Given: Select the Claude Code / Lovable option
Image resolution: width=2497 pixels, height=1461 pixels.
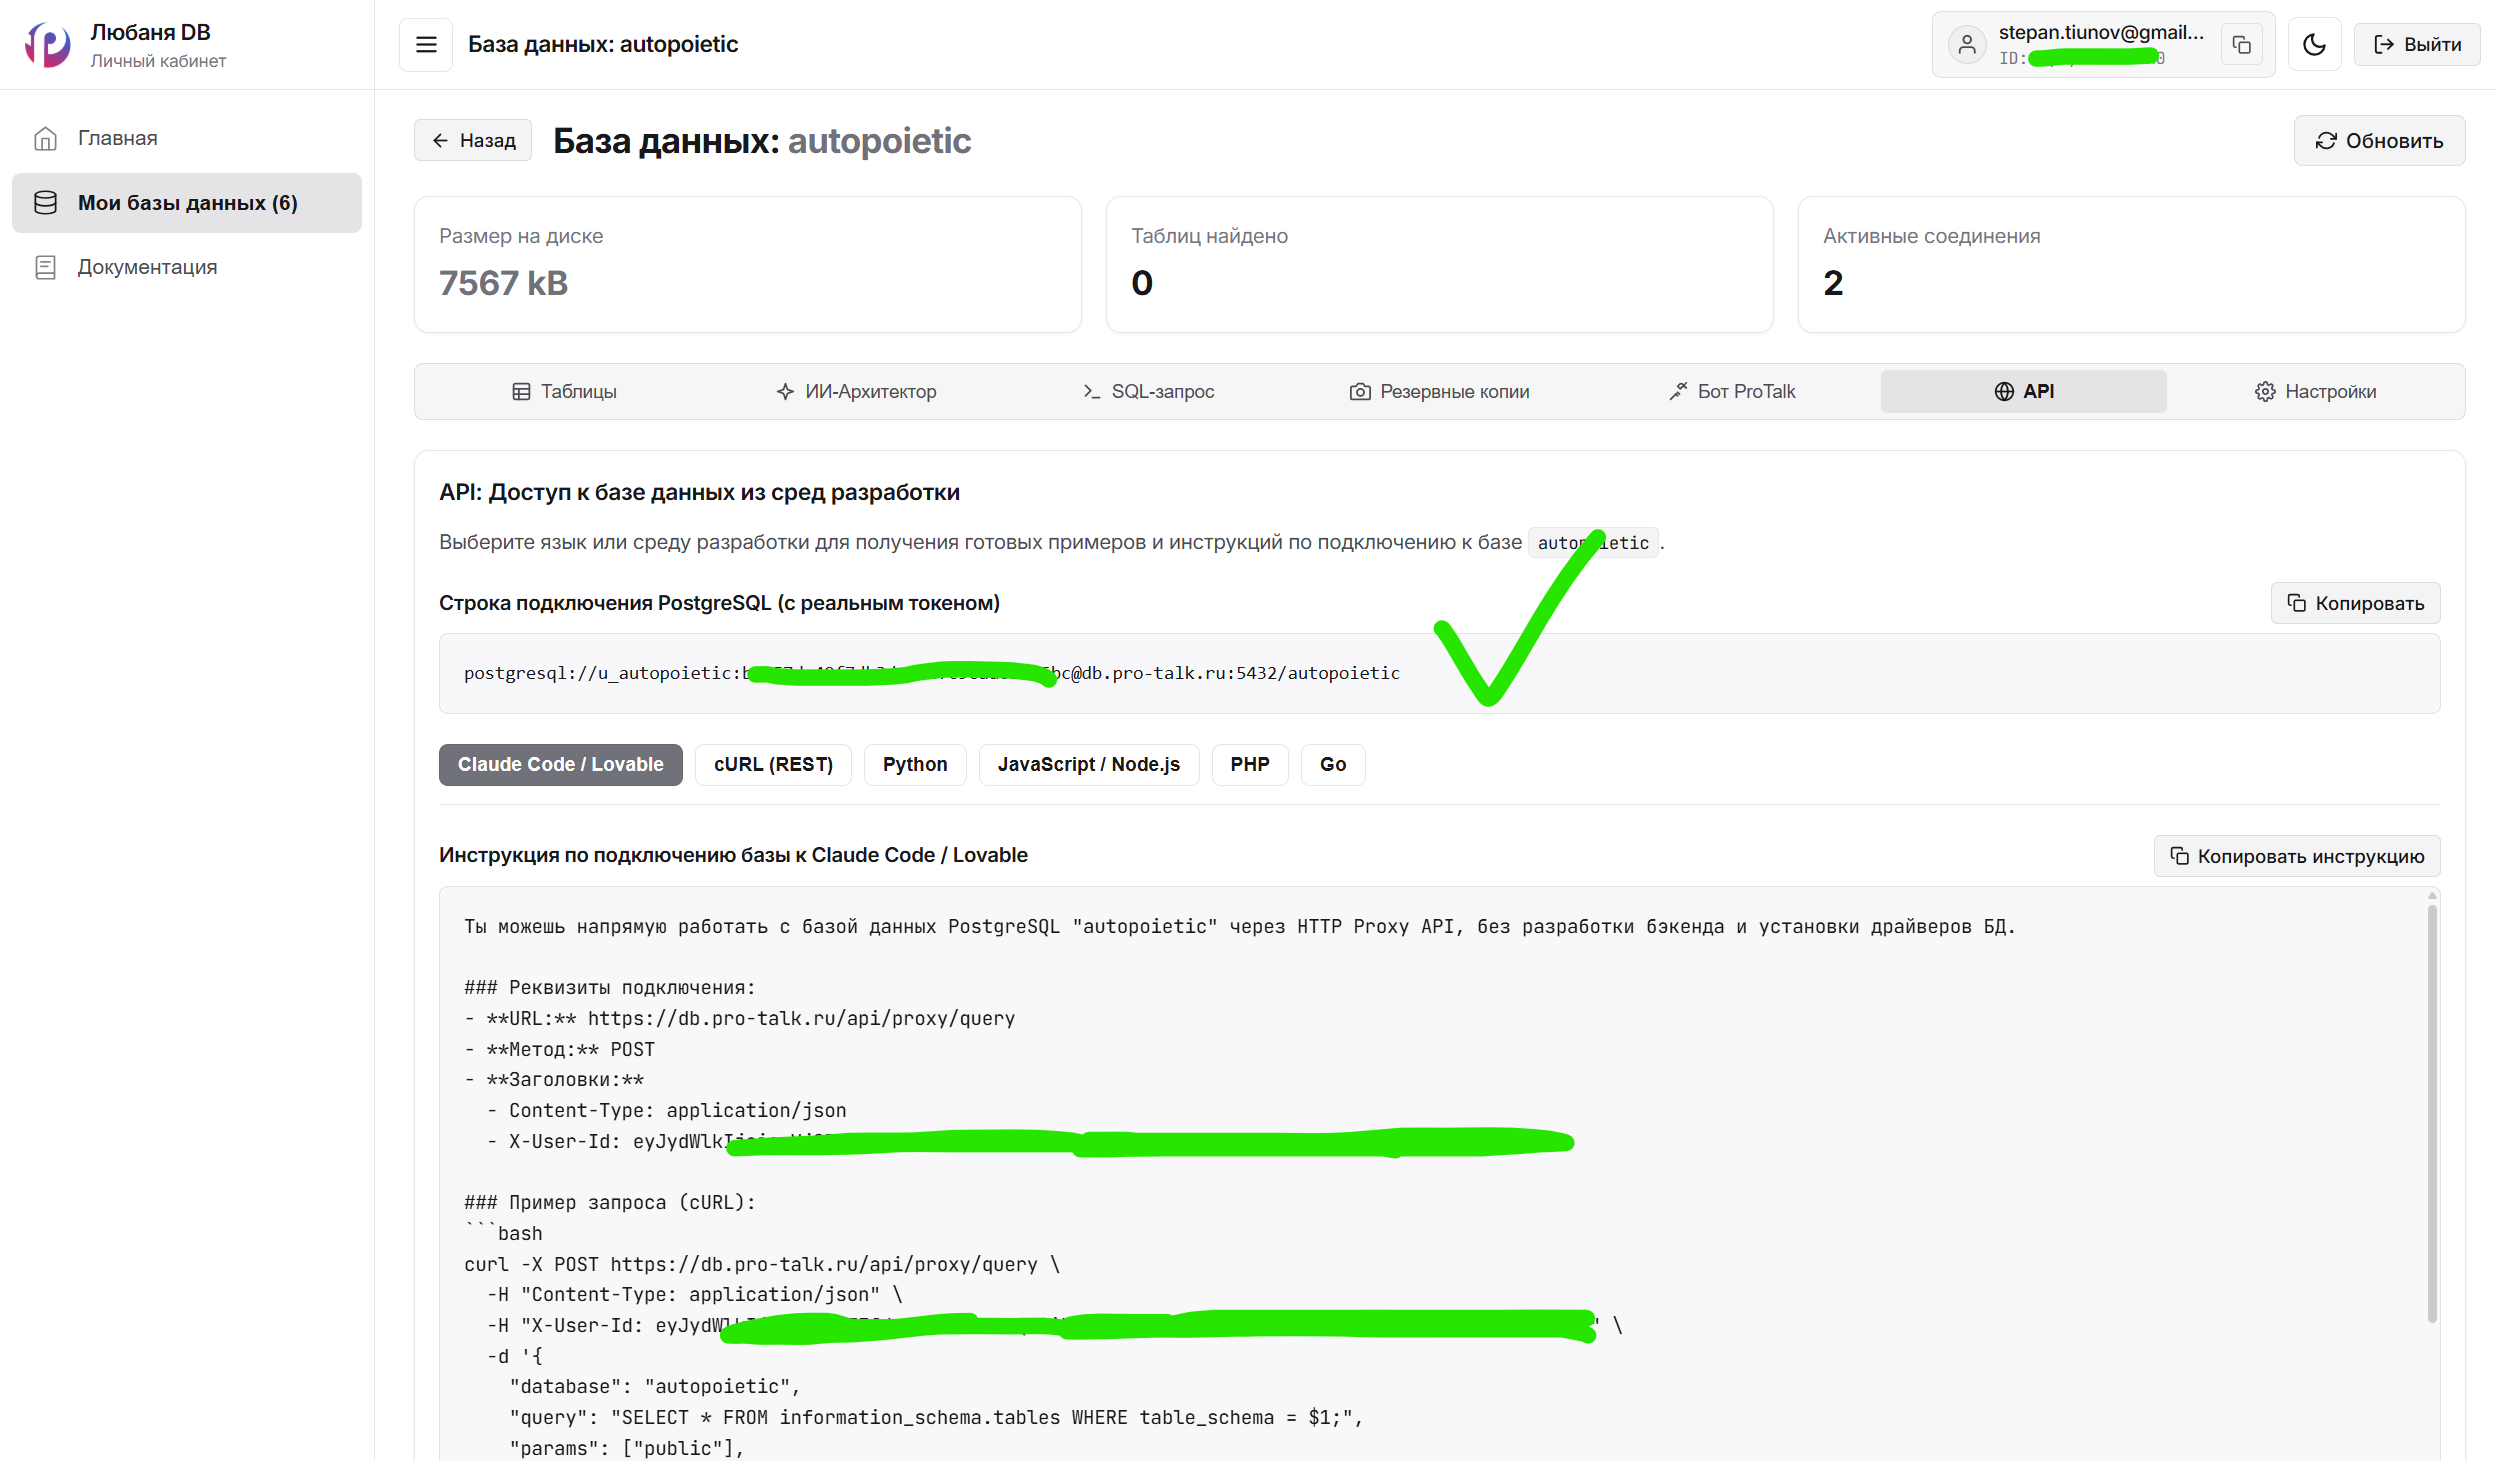Looking at the screenshot, I should [560, 765].
